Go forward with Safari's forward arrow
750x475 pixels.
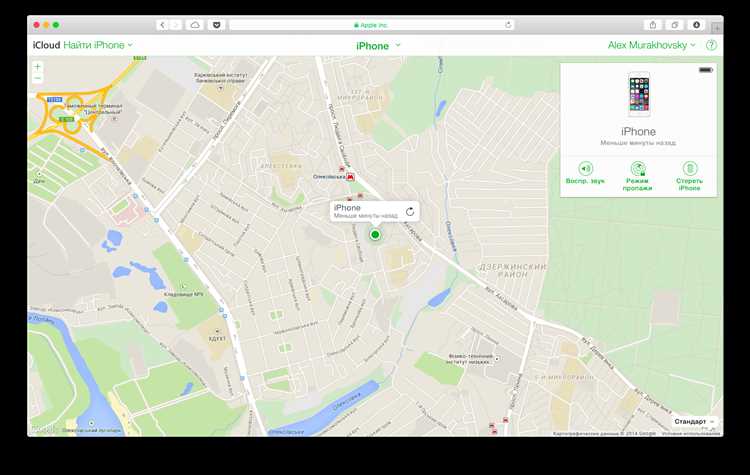tap(176, 25)
